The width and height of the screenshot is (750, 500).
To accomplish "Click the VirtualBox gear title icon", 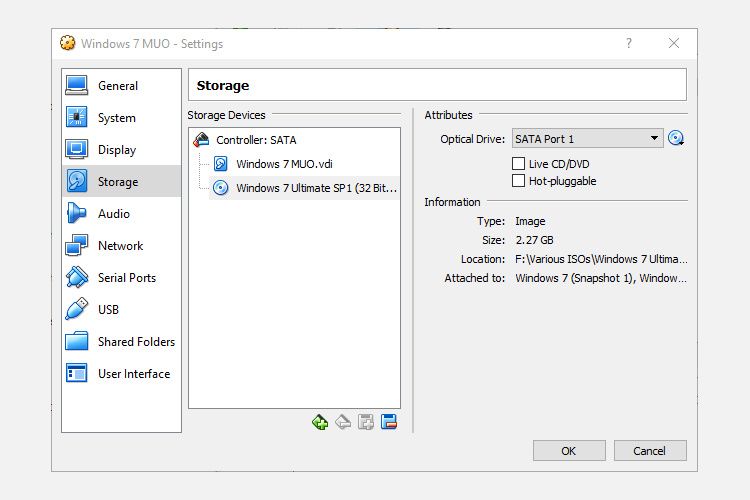I will tap(67, 43).
